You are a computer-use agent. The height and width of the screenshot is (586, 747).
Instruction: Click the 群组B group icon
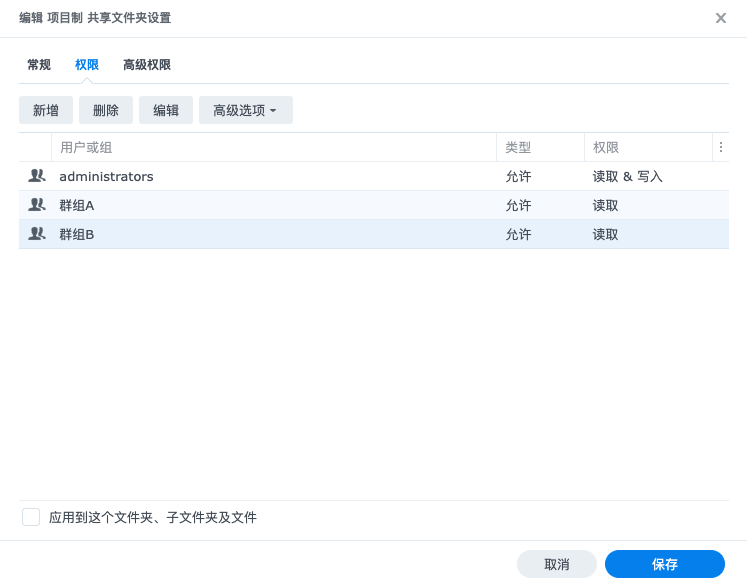coord(37,234)
